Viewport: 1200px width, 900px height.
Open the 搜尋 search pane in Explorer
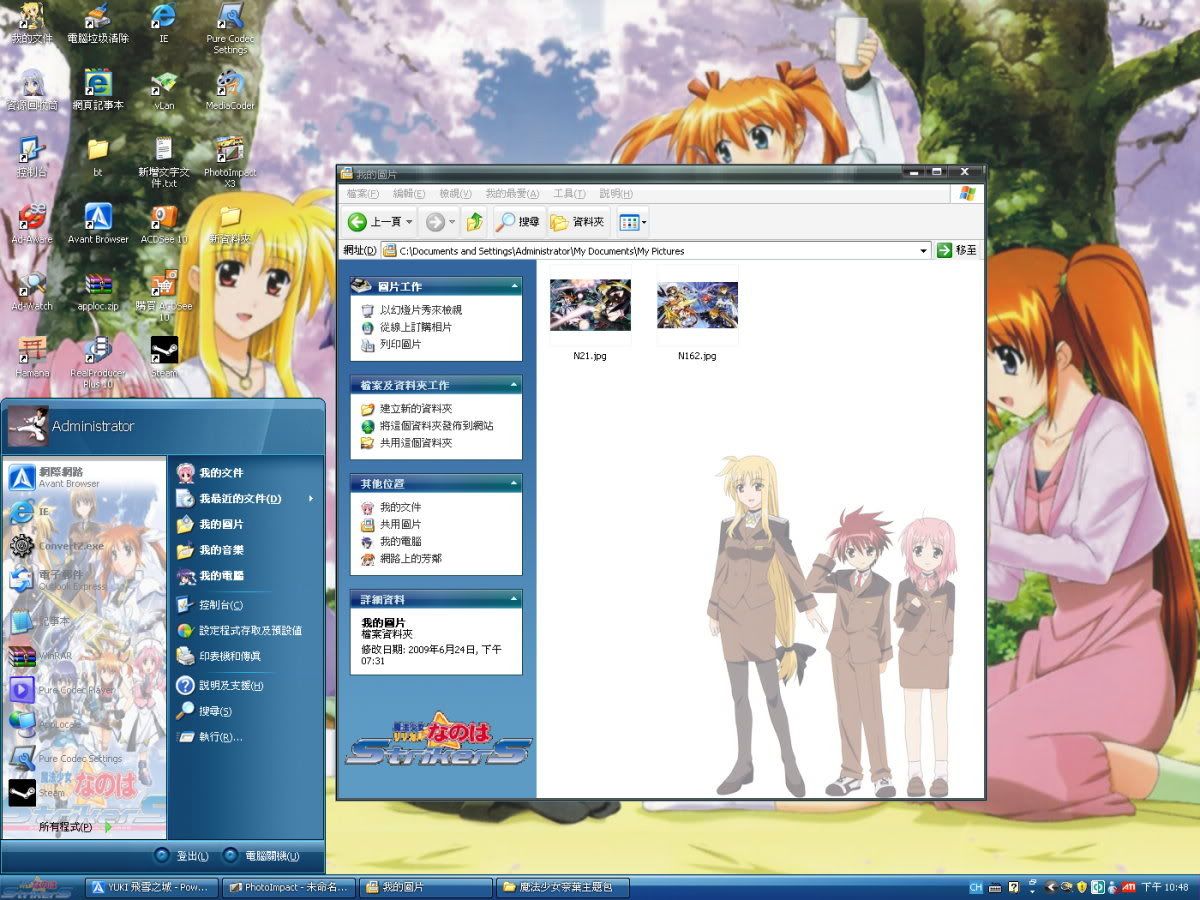pyautogui.click(x=519, y=221)
